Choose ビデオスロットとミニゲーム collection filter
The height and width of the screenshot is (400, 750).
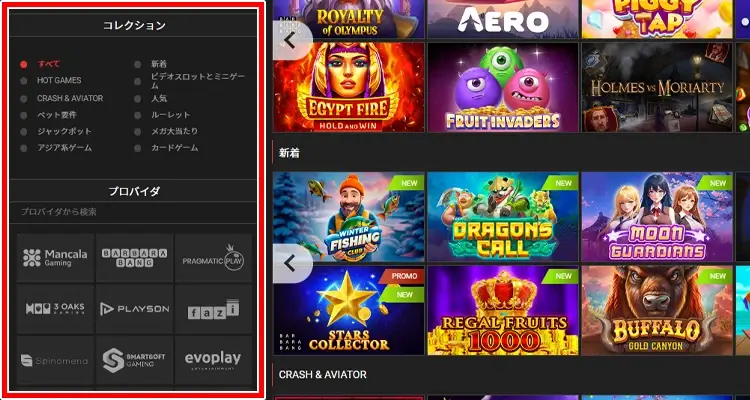click(198, 81)
